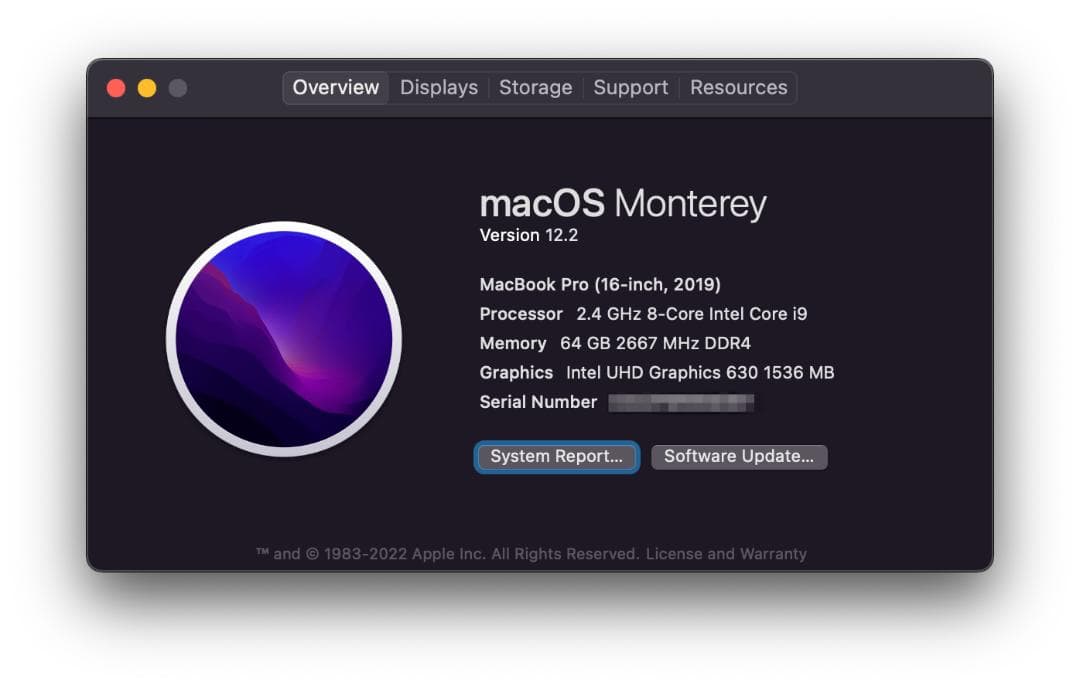The height and width of the screenshot is (686, 1080).
Task: Check for updates via Software Update
Action: tap(739, 457)
